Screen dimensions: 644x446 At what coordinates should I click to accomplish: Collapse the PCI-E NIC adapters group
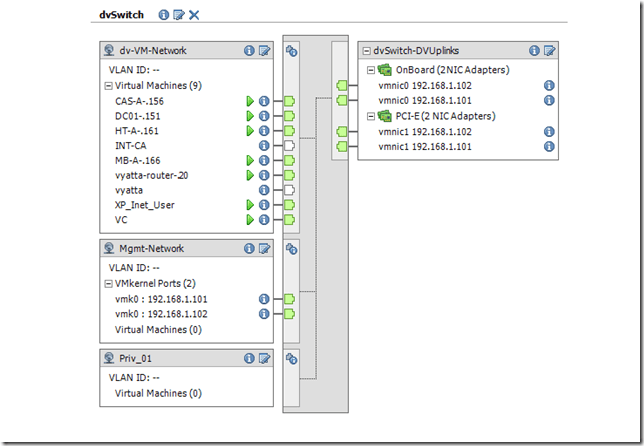(372, 116)
